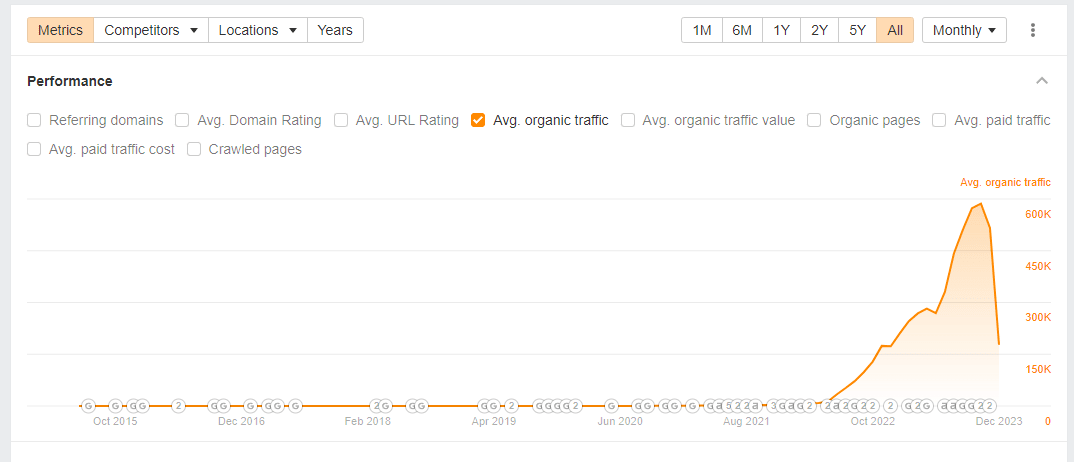This screenshot has height=462, width=1074.
Task: Click isolated 2 marker right of Oct 2022
Action: (x=890, y=406)
